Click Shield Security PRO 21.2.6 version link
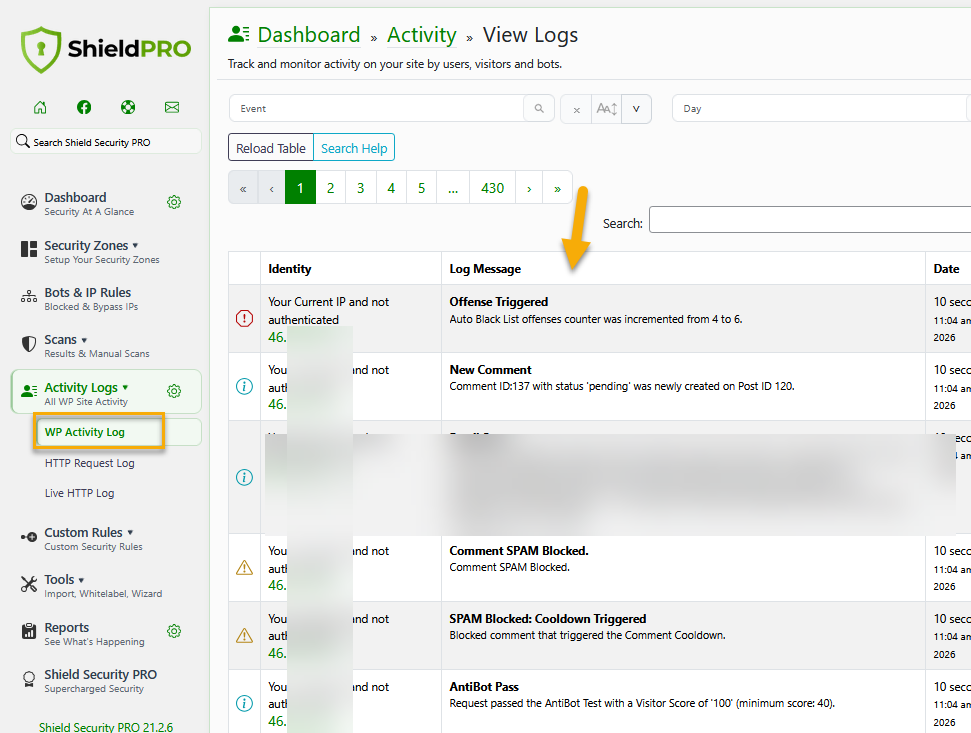 coord(106,727)
